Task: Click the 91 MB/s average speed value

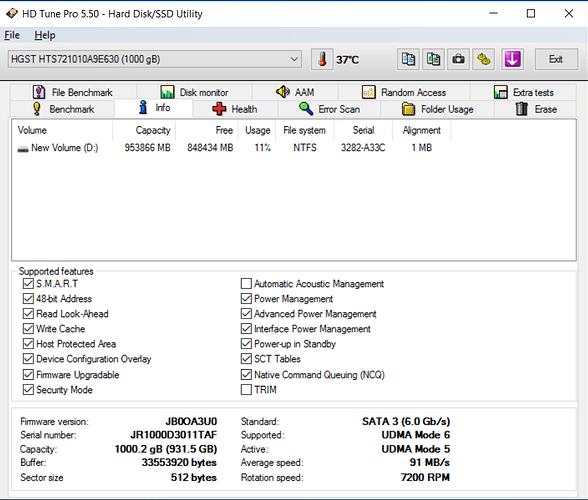Action: tap(430, 462)
